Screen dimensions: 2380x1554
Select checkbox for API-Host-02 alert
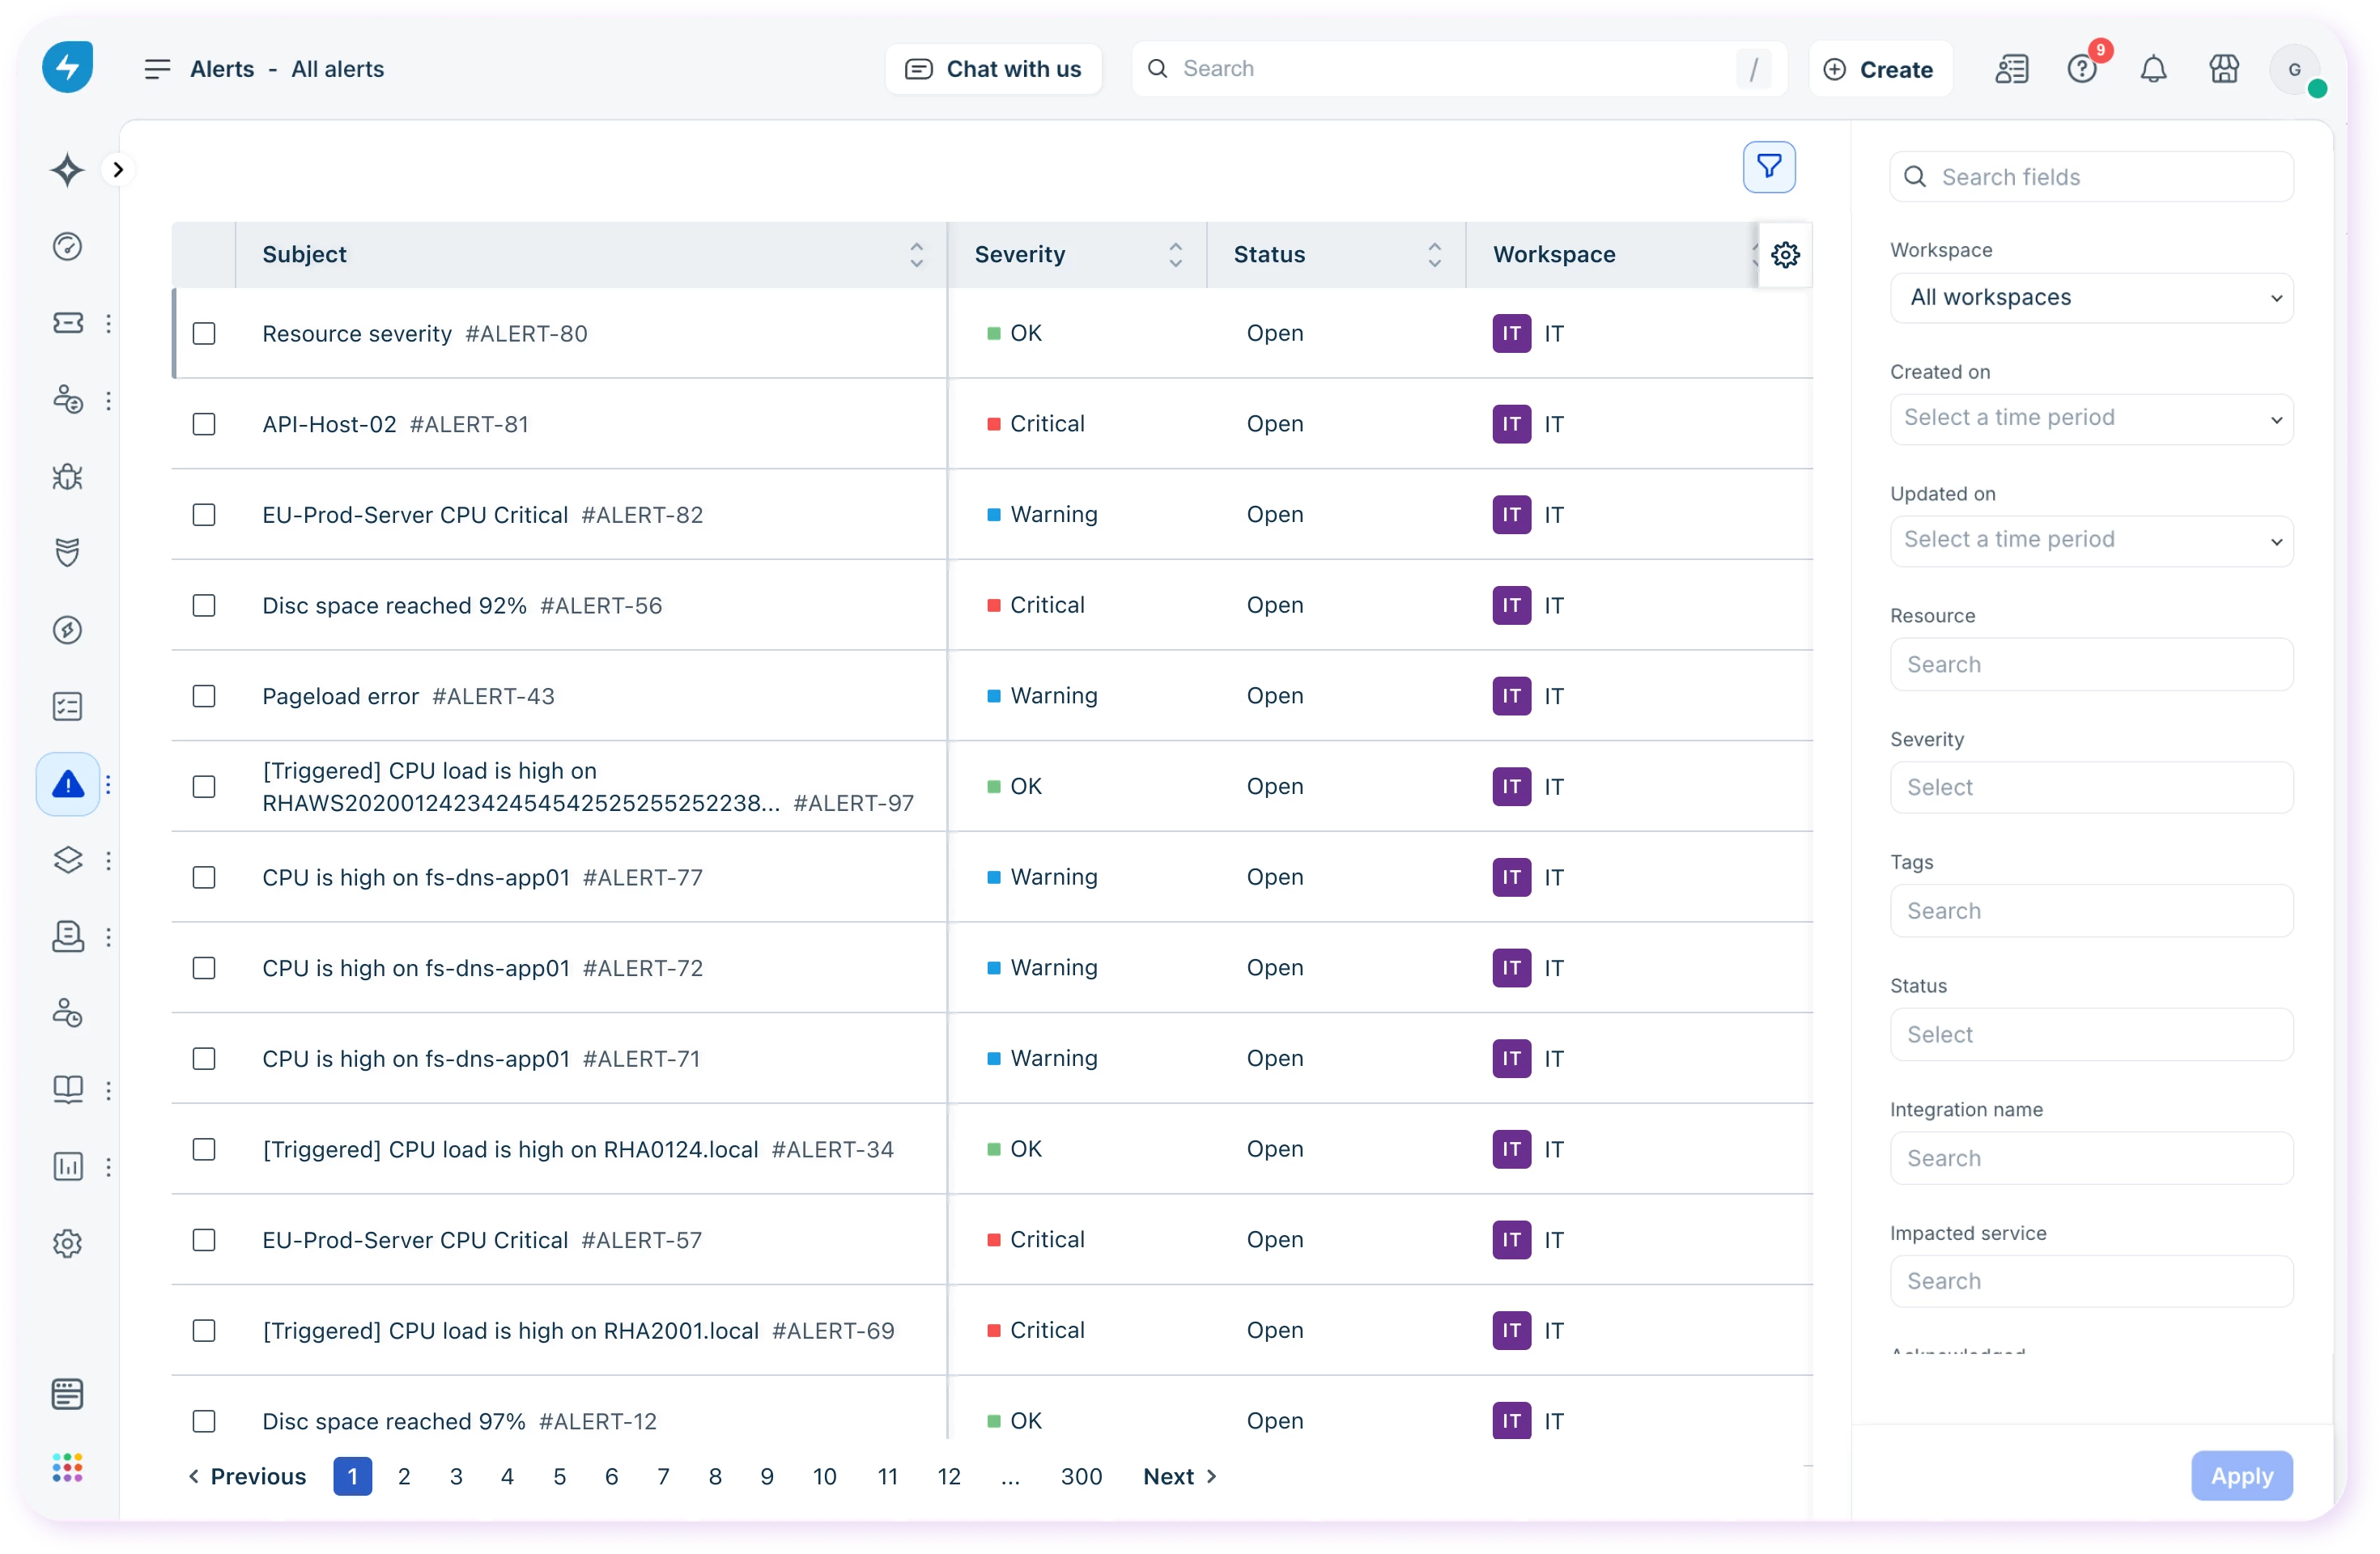coord(204,424)
